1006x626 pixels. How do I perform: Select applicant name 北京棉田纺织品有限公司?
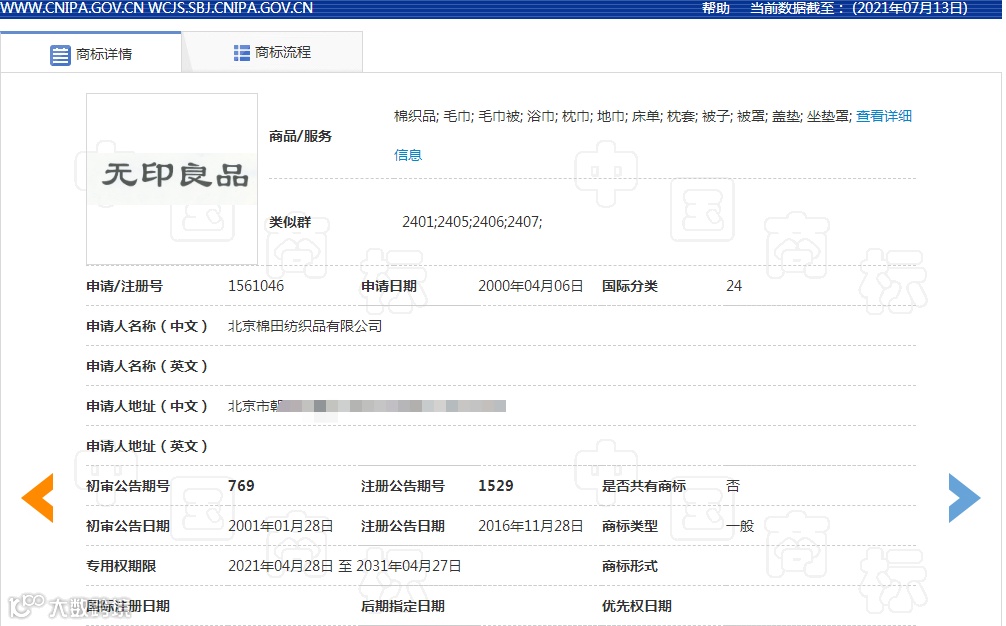click(305, 326)
